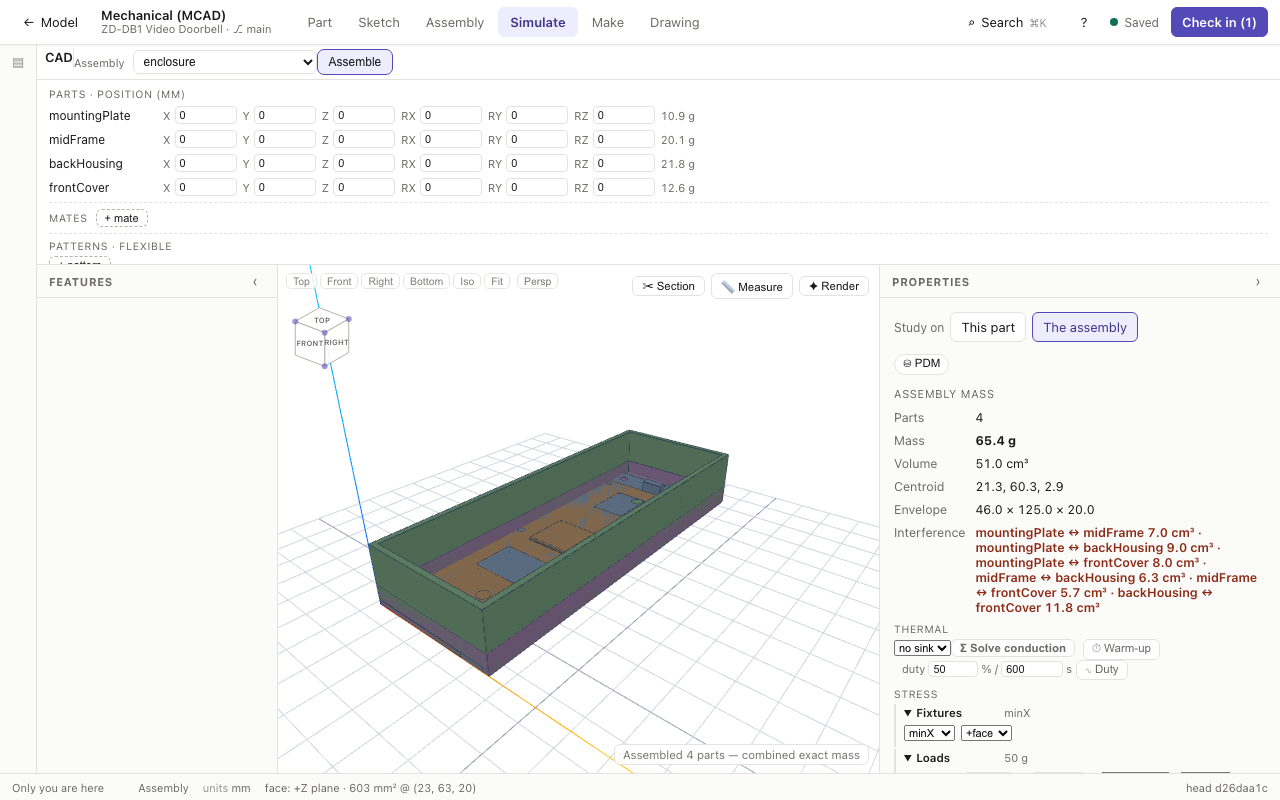
Task: Click the 600 seconds duty field
Action: point(1032,669)
